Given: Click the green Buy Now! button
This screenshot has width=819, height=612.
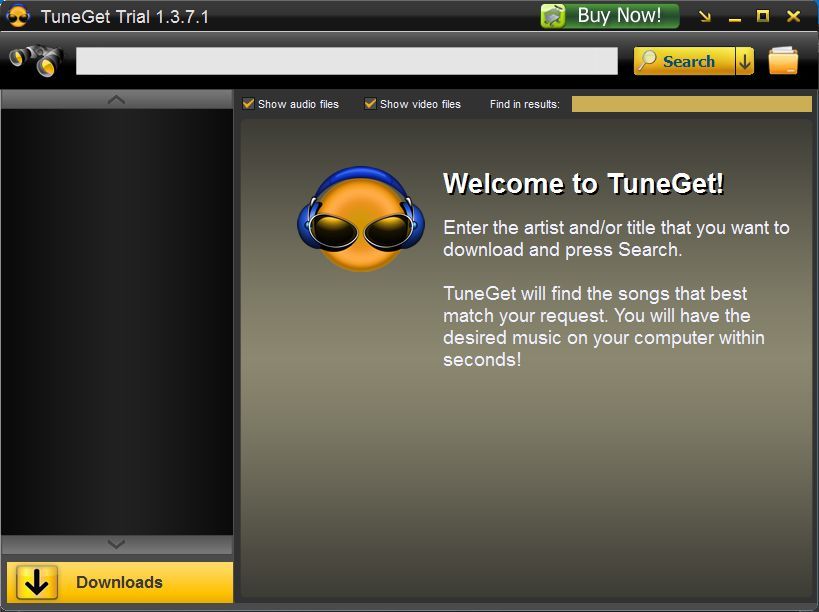Looking at the screenshot, I should pyautogui.click(x=610, y=16).
